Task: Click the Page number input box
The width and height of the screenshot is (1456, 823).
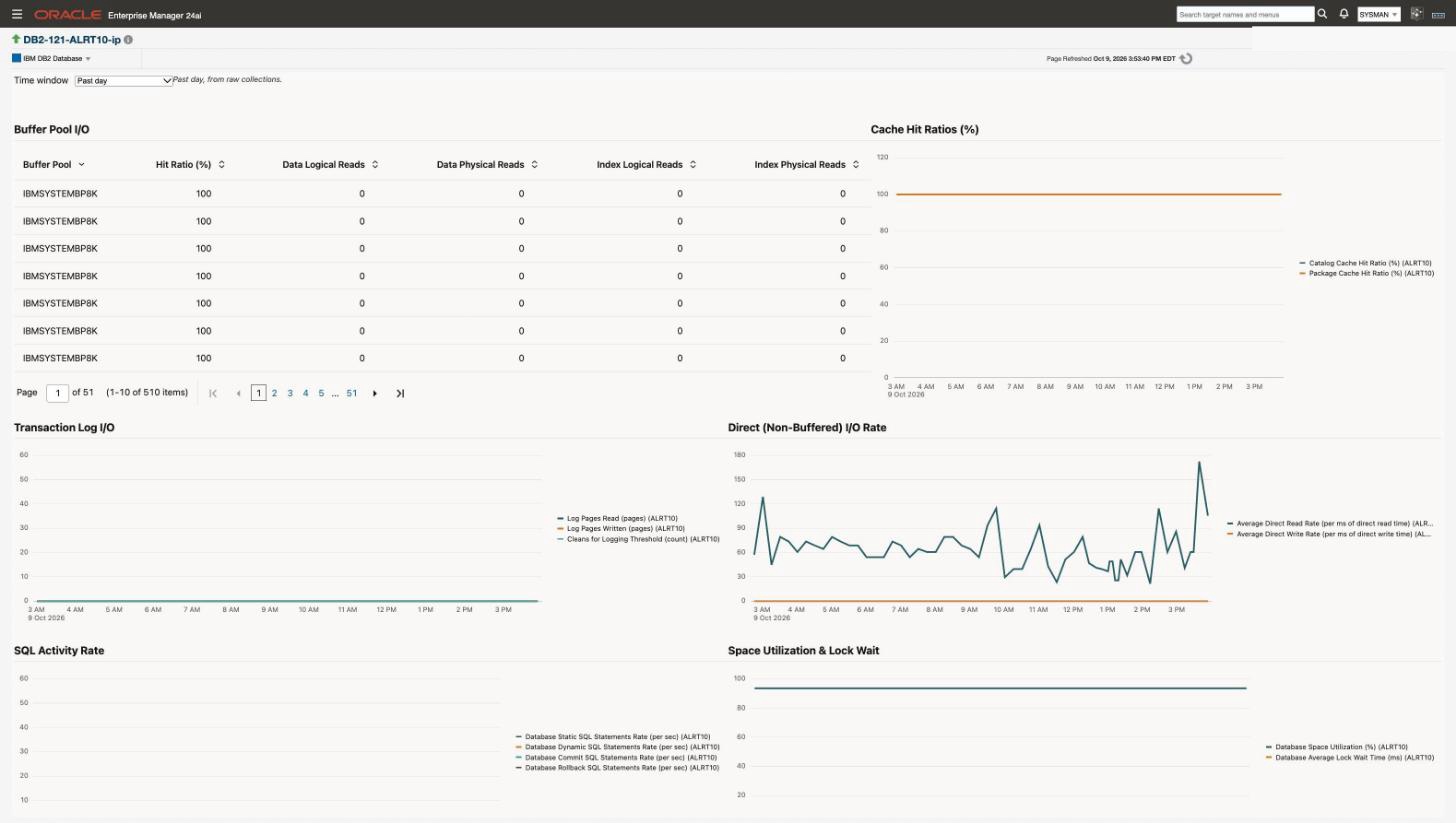Action: click(57, 394)
